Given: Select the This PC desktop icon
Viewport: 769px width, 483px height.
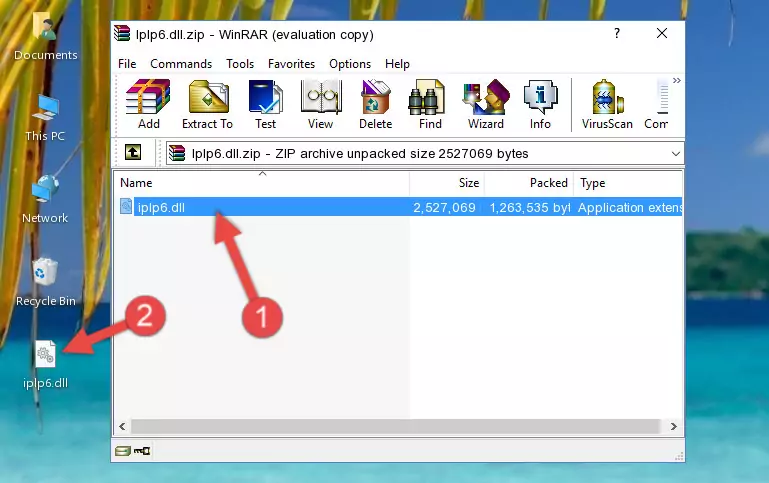Looking at the screenshot, I should coord(45,118).
